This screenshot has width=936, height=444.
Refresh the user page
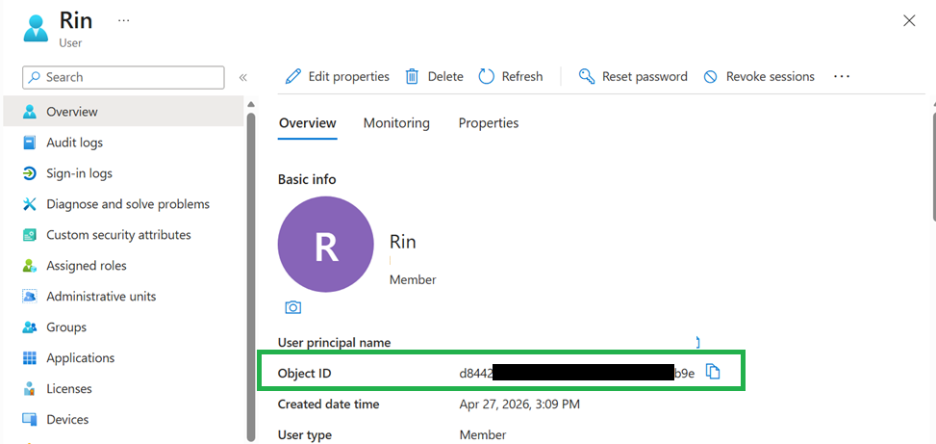tap(510, 76)
